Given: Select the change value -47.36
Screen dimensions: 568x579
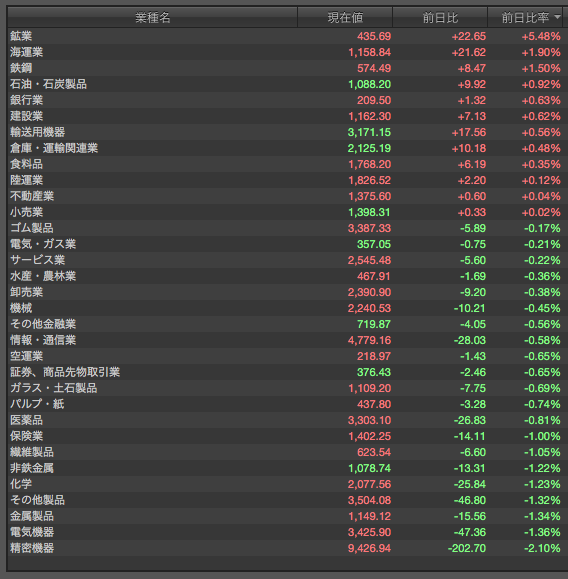Looking at the screenshot, I should 470,532.
